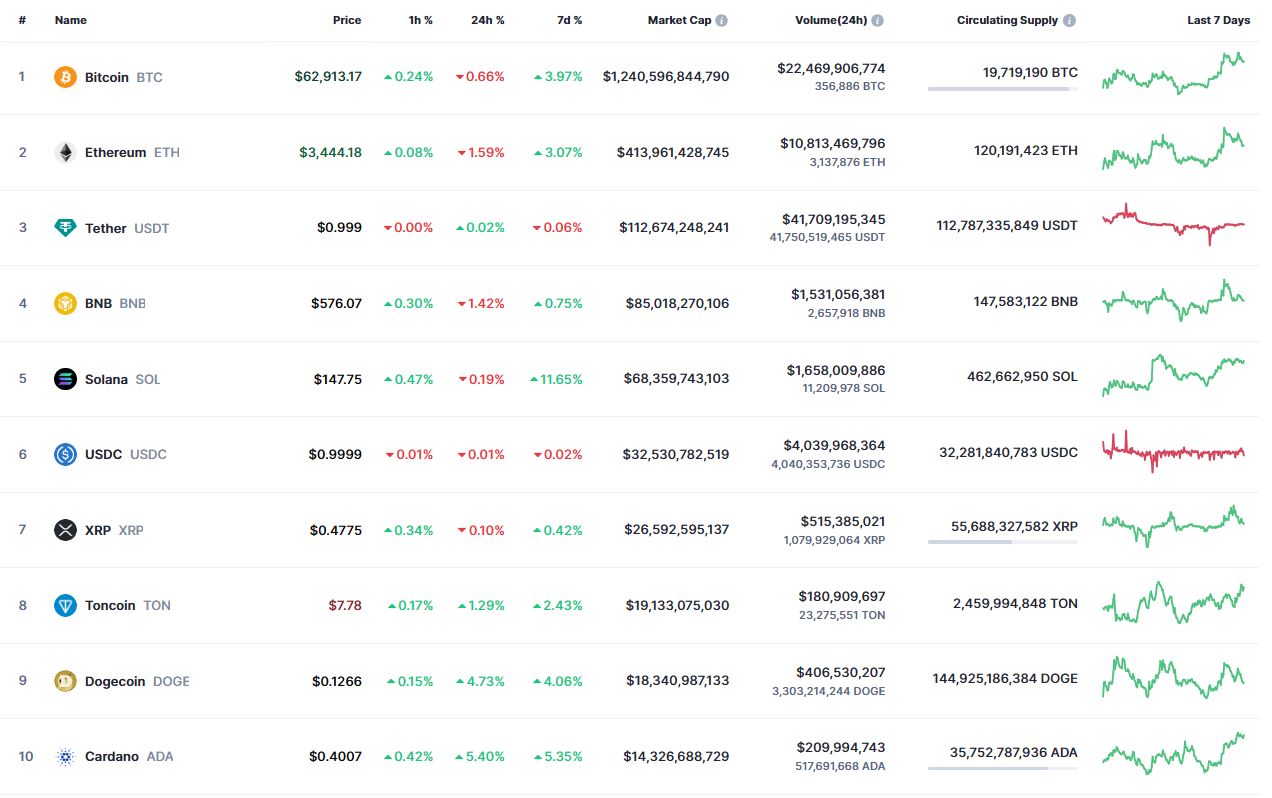Sort by the Price column header
The image size is (1272, 798).
(347, 20)
